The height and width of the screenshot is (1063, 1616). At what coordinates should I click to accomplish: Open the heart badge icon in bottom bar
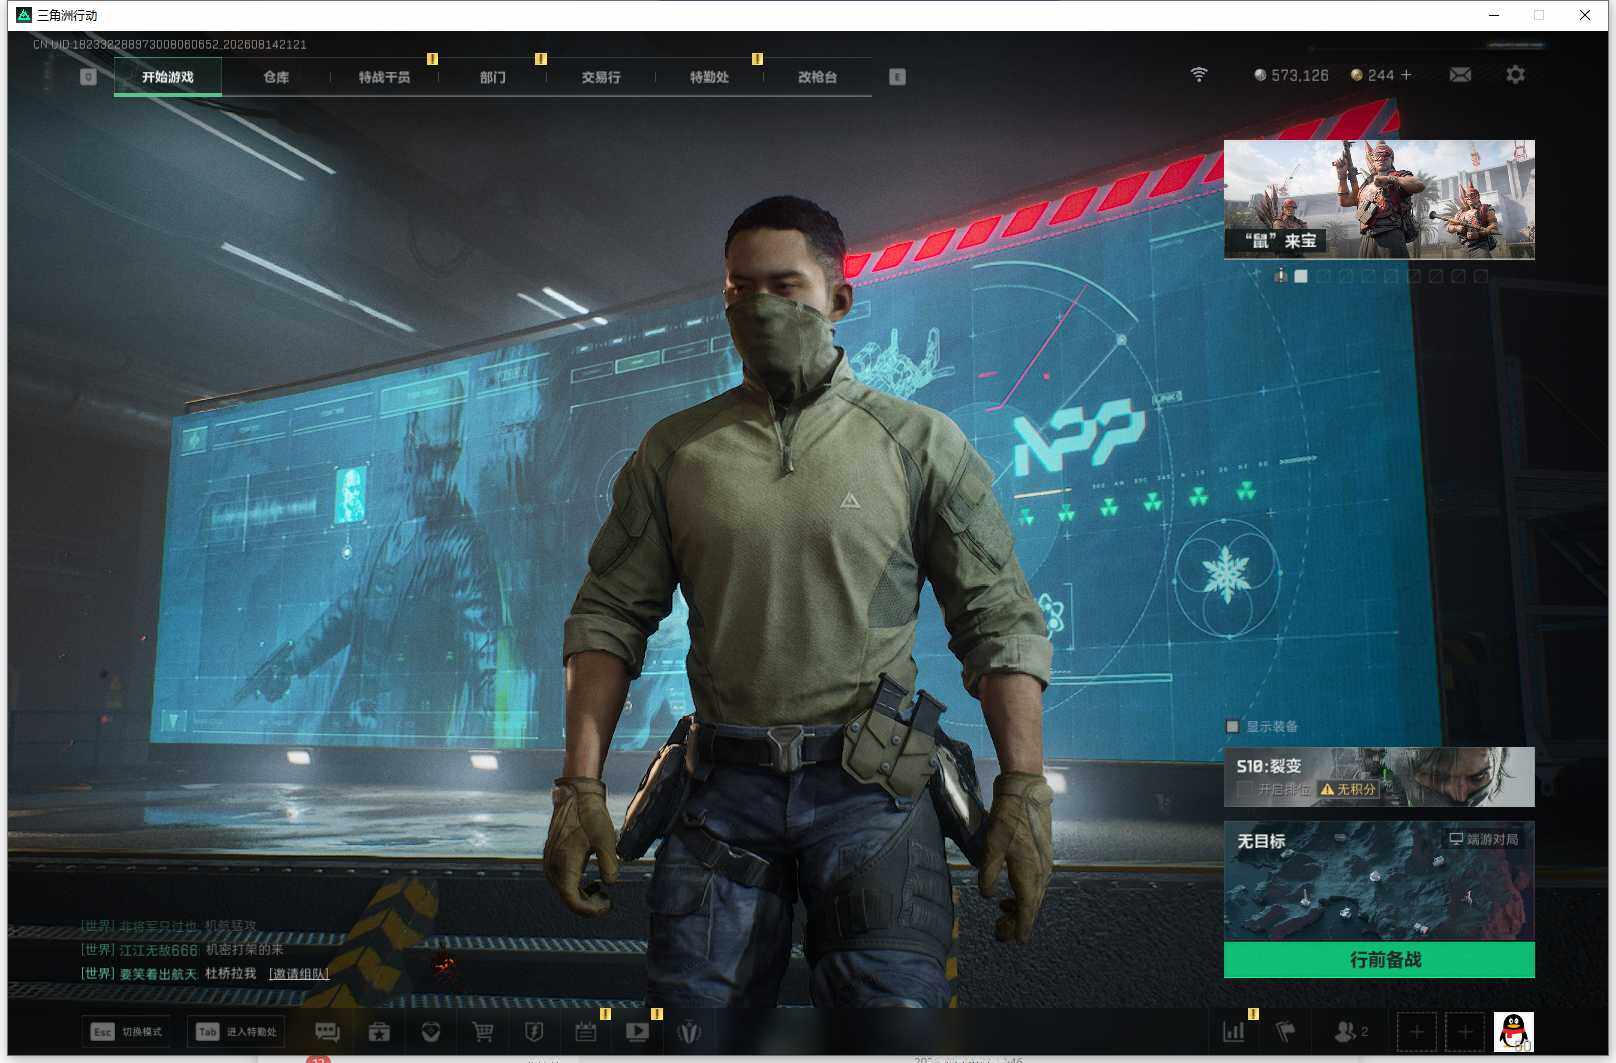(431, 1032)
